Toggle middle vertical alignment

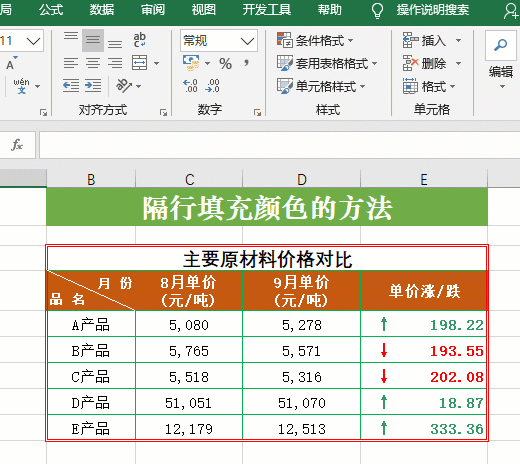click(93, 40)
